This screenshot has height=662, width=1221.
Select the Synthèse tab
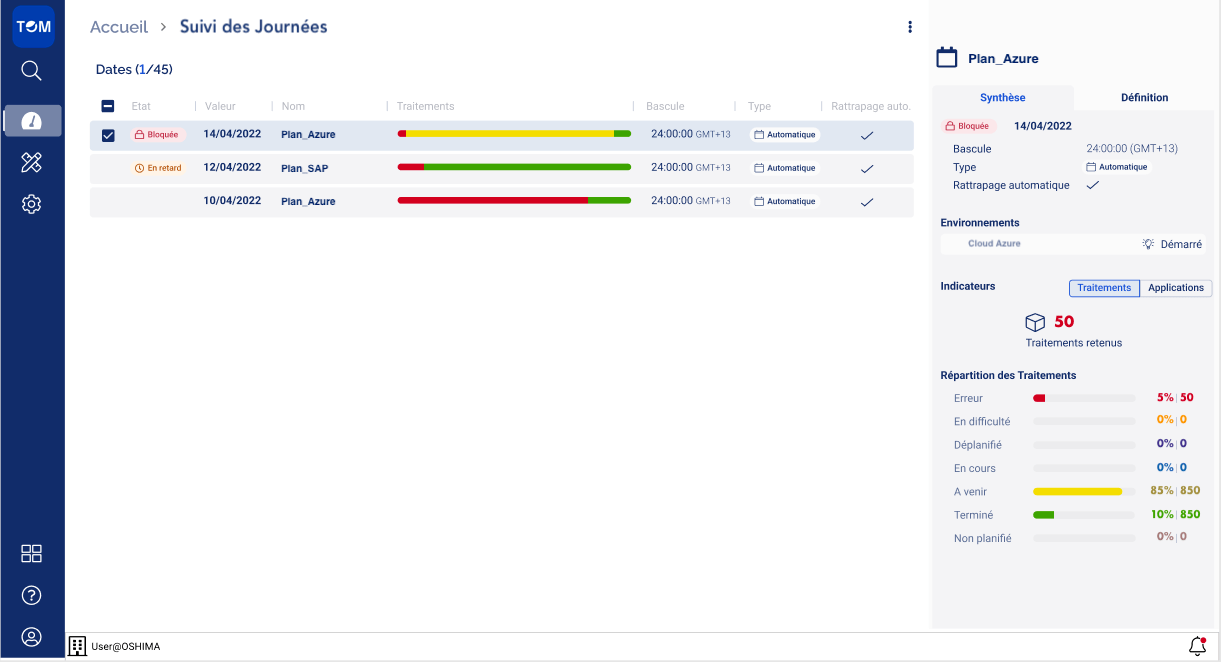[x=1002, y=97]
